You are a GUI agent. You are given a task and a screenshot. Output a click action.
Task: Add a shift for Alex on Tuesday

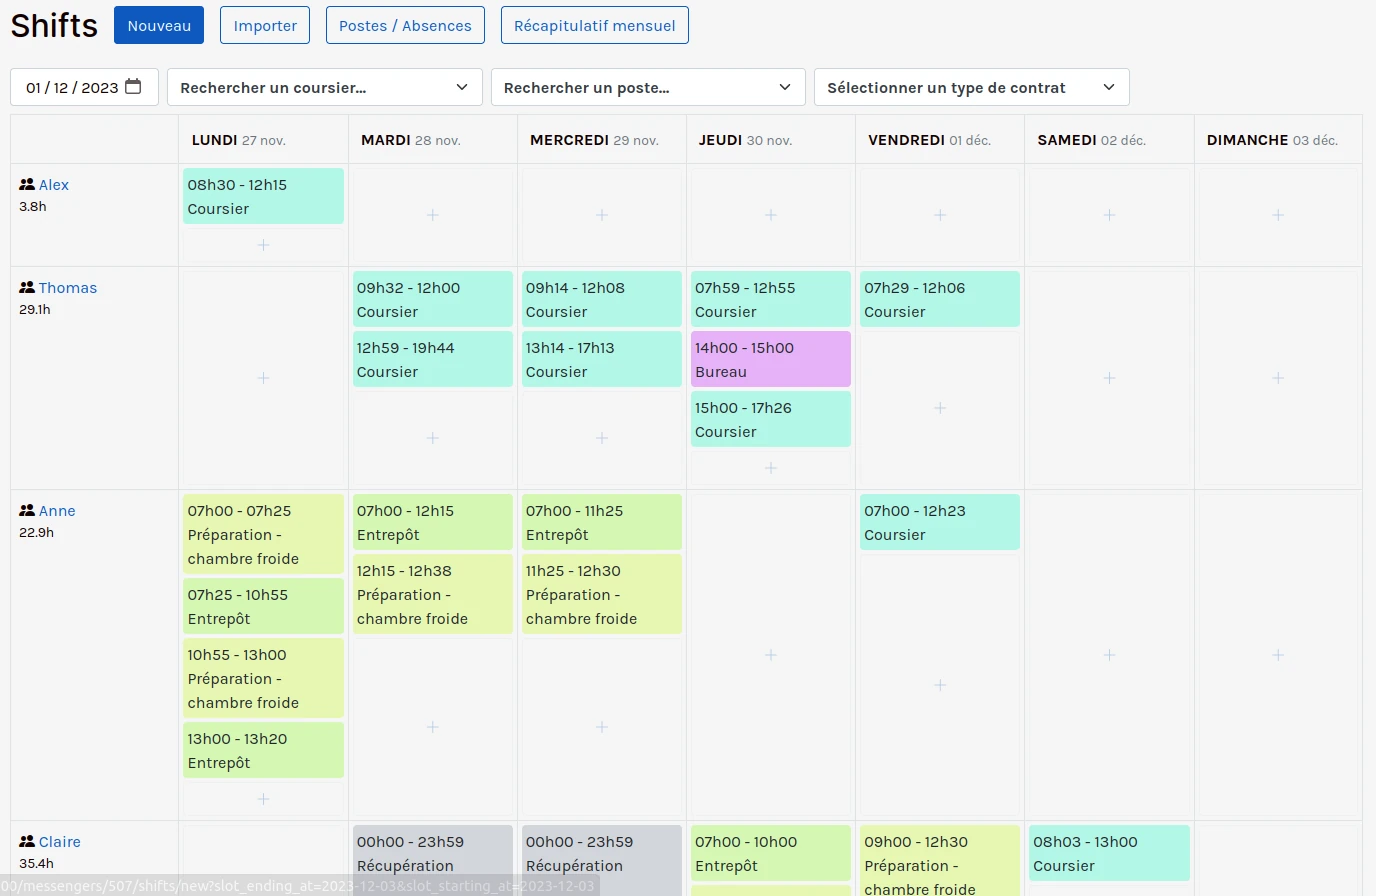coord(432,215)
